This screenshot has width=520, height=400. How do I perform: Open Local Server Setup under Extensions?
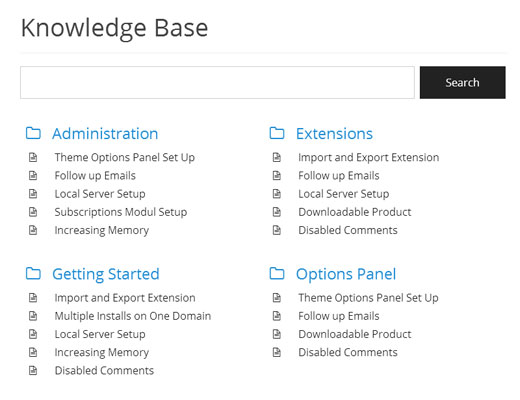pos(344,194)
